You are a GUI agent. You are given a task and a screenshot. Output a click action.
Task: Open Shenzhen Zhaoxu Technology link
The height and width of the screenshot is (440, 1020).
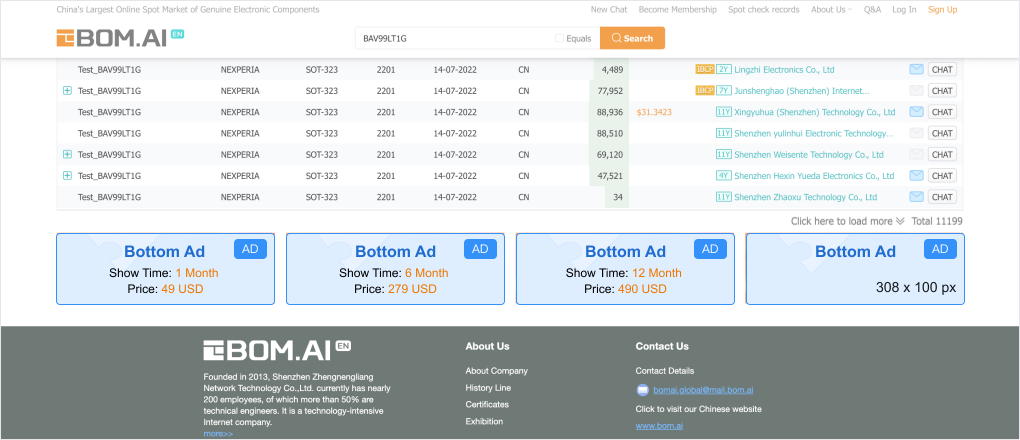pos(806,197)
